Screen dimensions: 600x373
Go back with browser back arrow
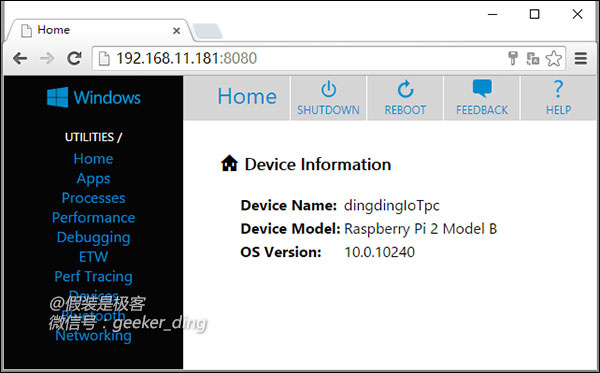coord(20,59)
